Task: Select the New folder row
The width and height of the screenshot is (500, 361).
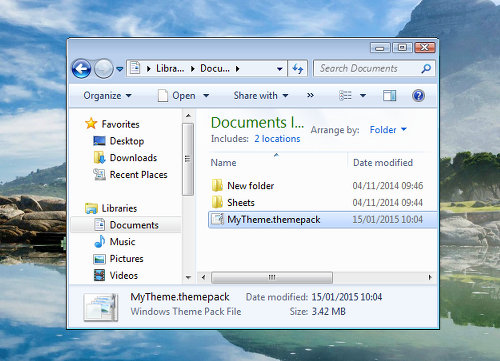Action: 322,186
